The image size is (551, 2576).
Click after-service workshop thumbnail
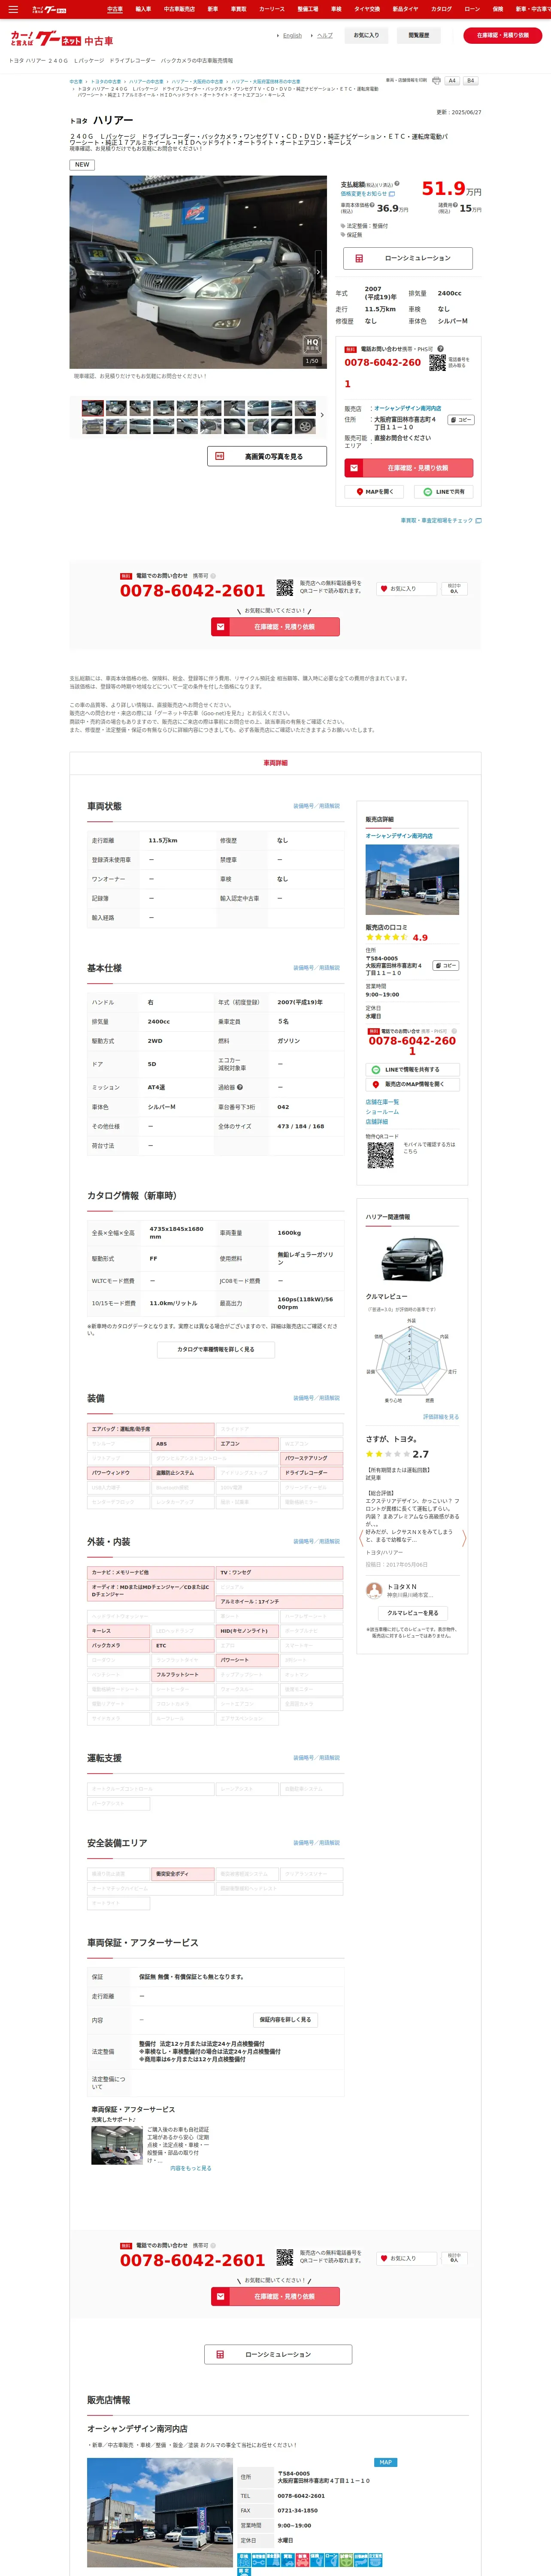(x=117, y=2145)
